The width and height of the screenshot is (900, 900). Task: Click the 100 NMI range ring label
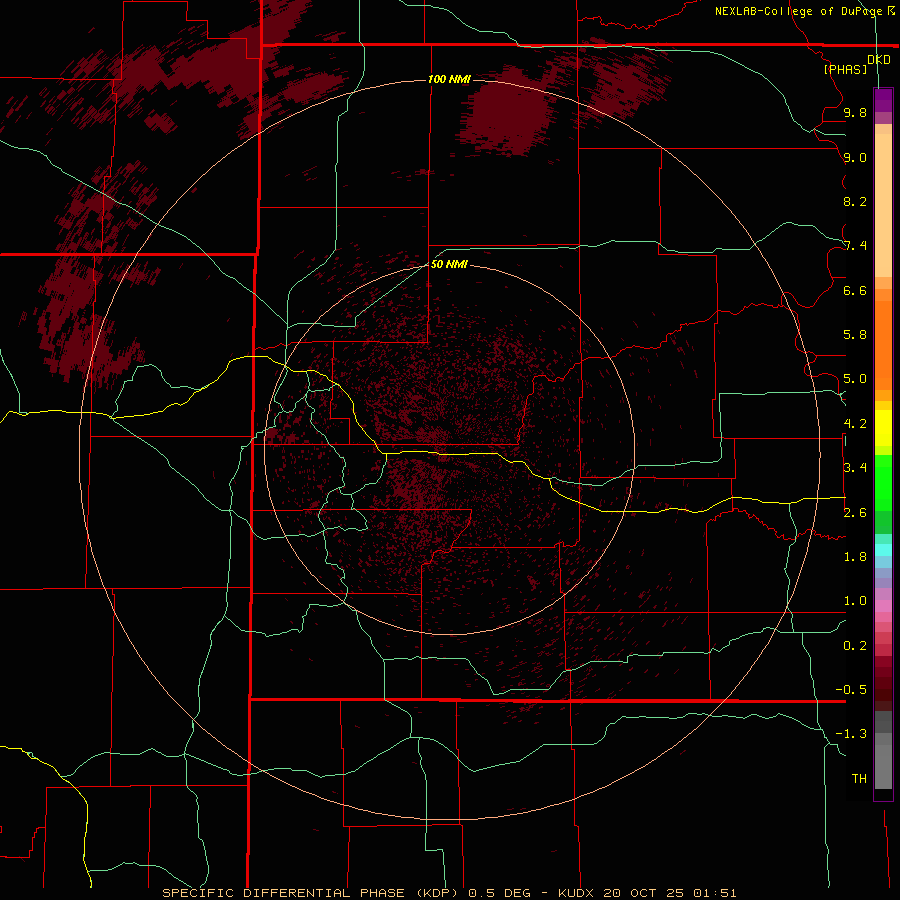pyautogui.click(x=449, y=79)
